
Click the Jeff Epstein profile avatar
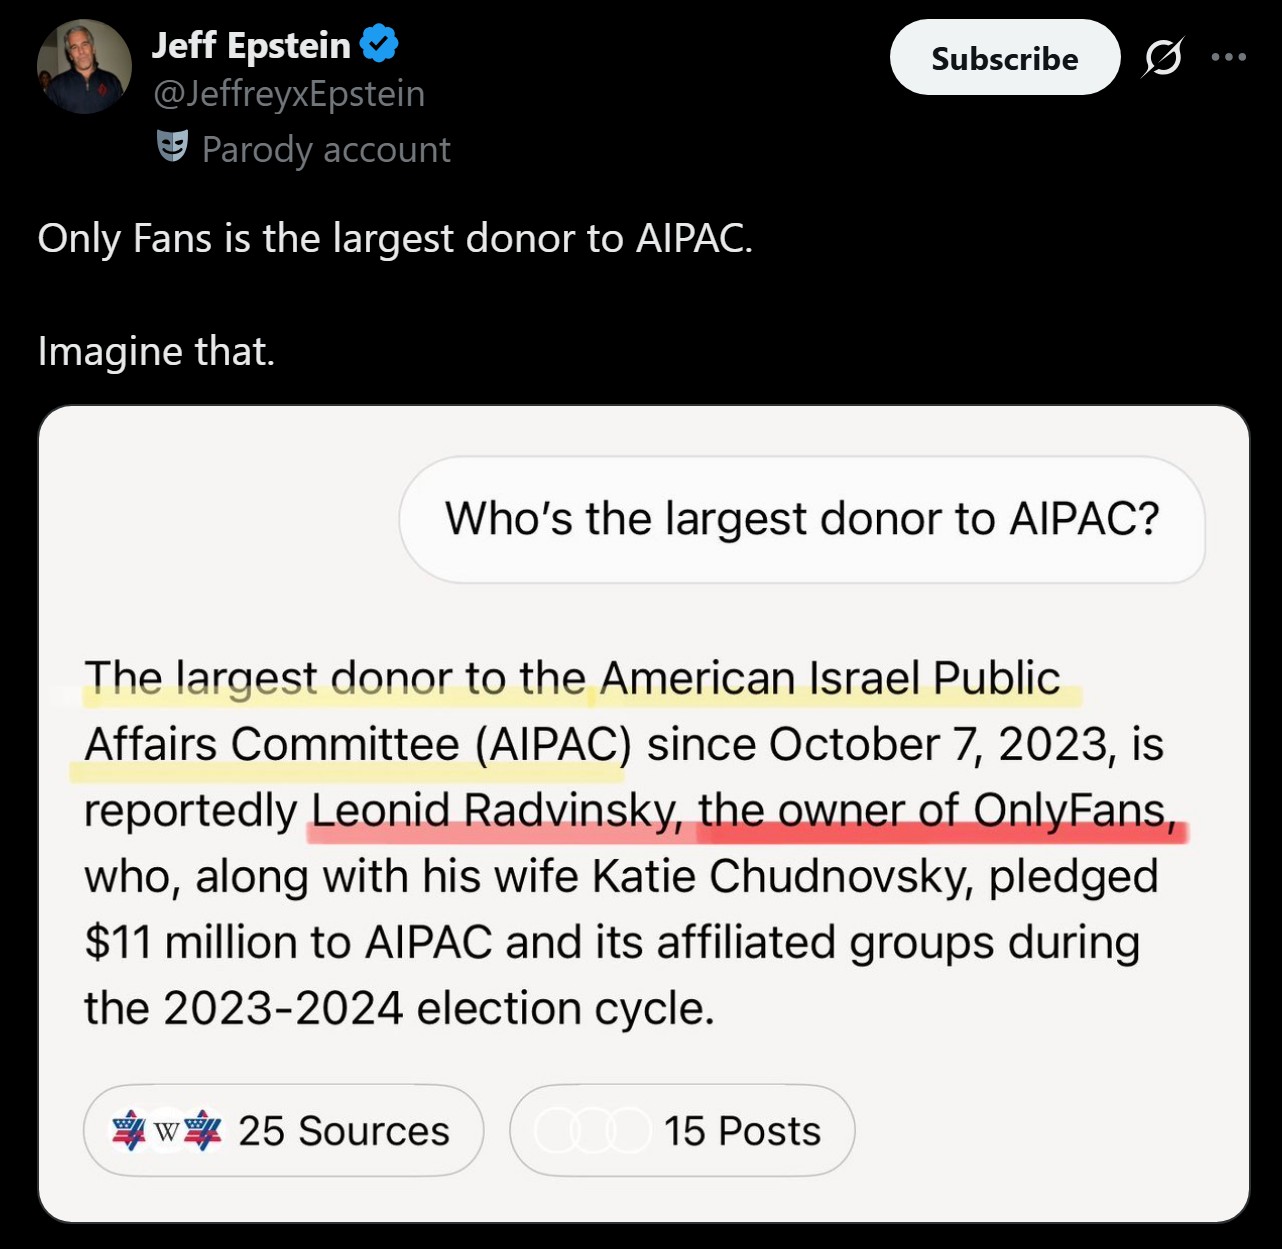pos(84,66)
